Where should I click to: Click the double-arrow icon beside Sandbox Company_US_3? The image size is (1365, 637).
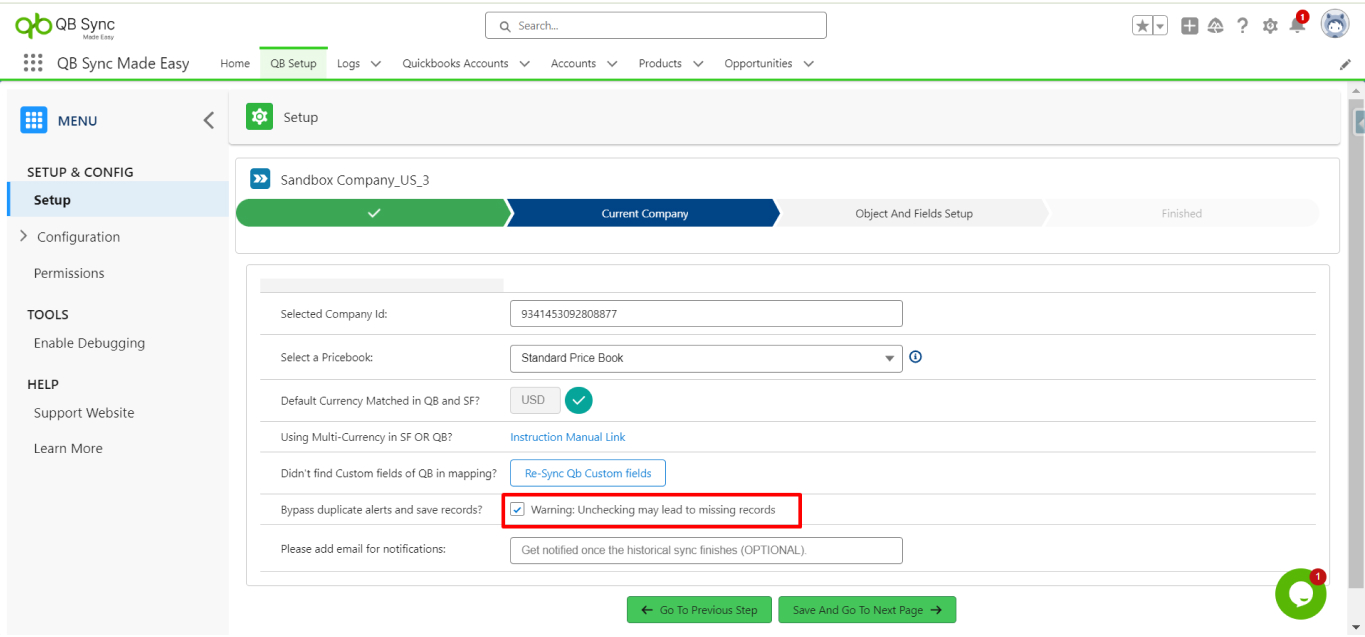point(260,179)
